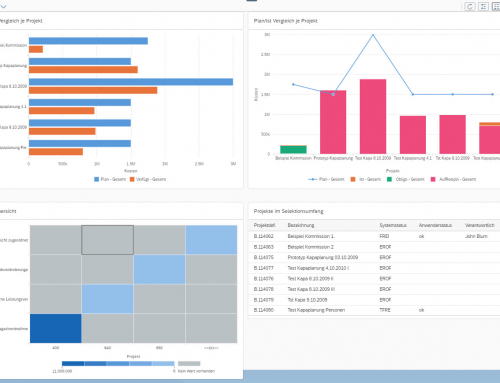This screenshot has width=500, height=383.
Task: Select row Test Kapaplanung Personen
Action: click(374, 310)
